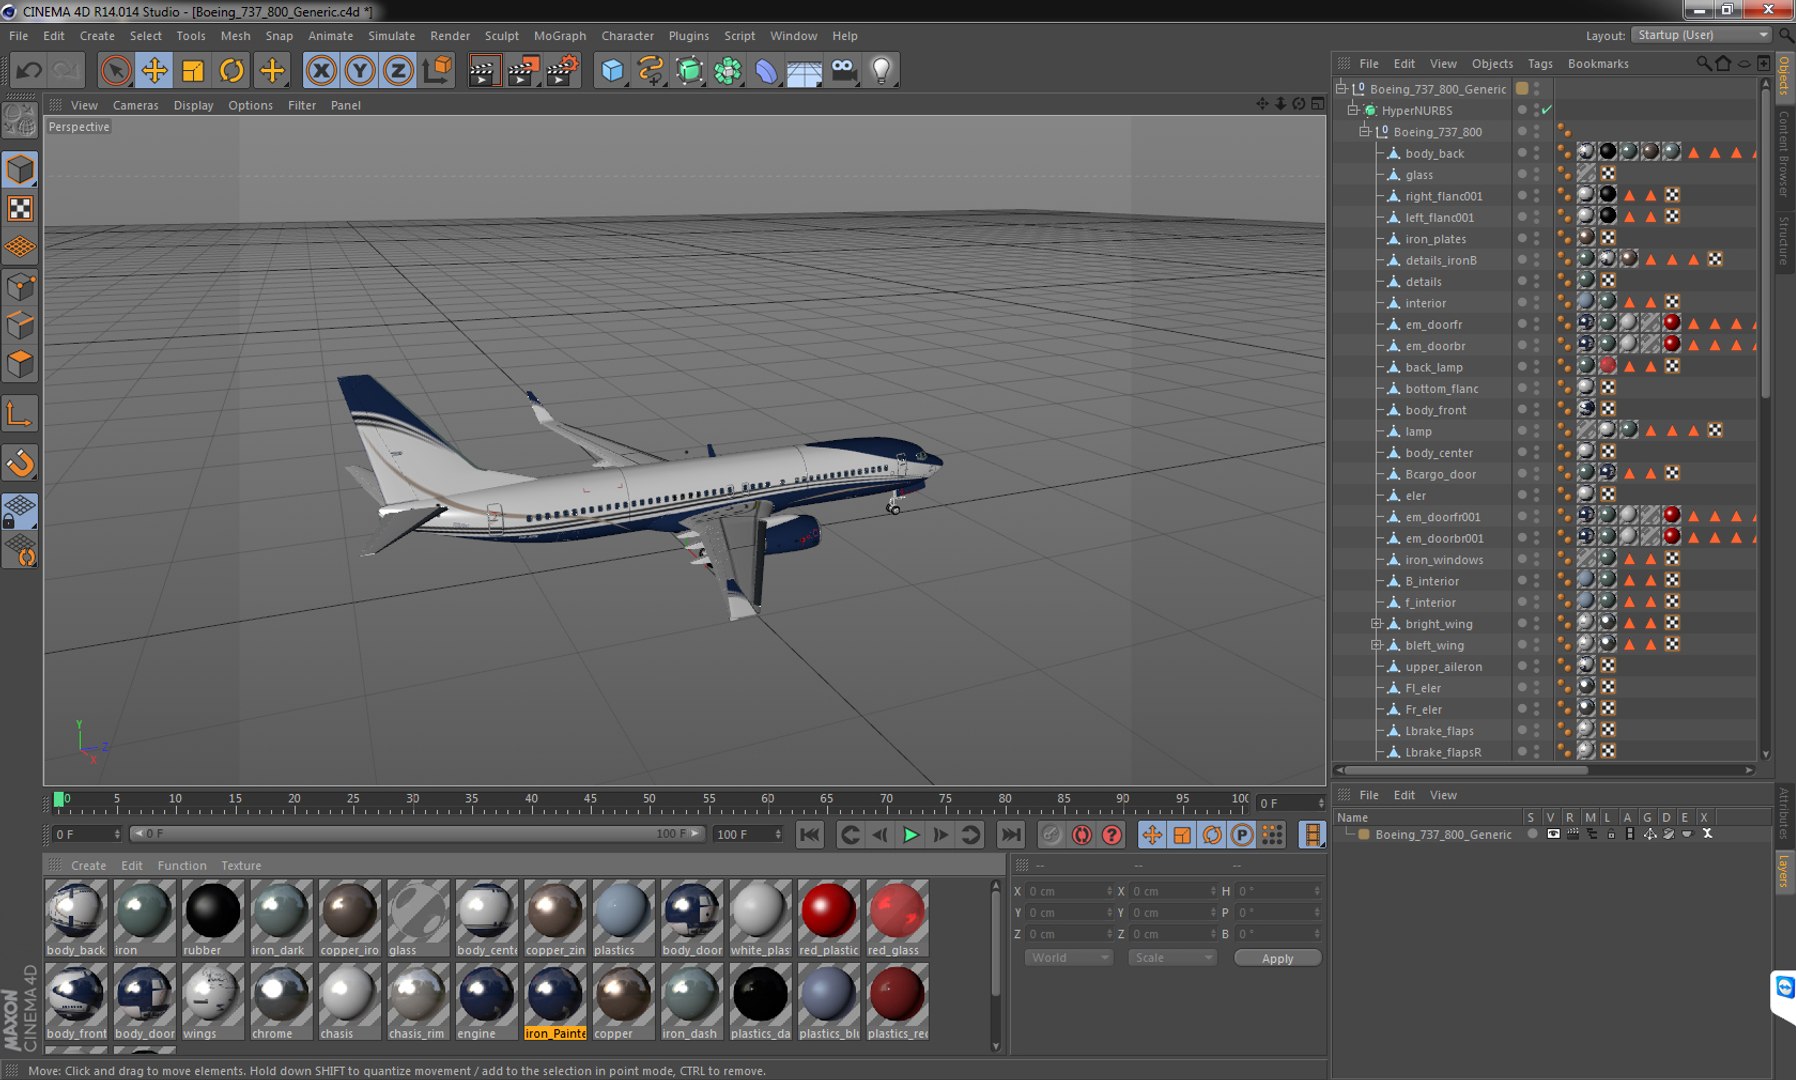Image resolution: width=1796 pixels, height=1080 pixels.
Task: Enable the snap magnet icon
Action: point(20,463)
